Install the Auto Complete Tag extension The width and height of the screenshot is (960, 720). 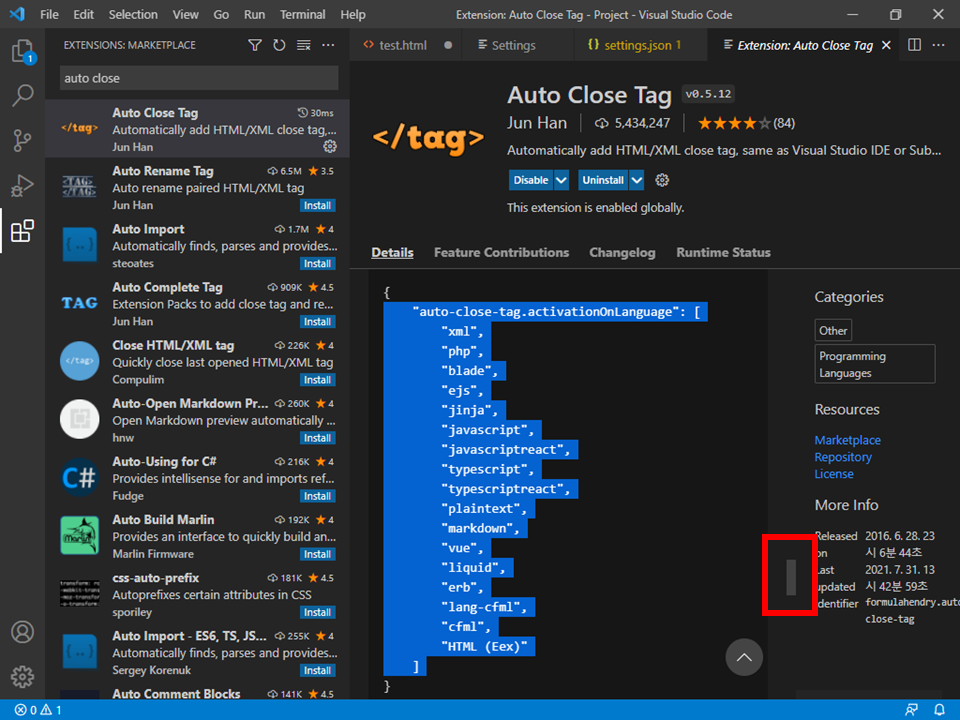pyautogui.click(x=317, y=321)
